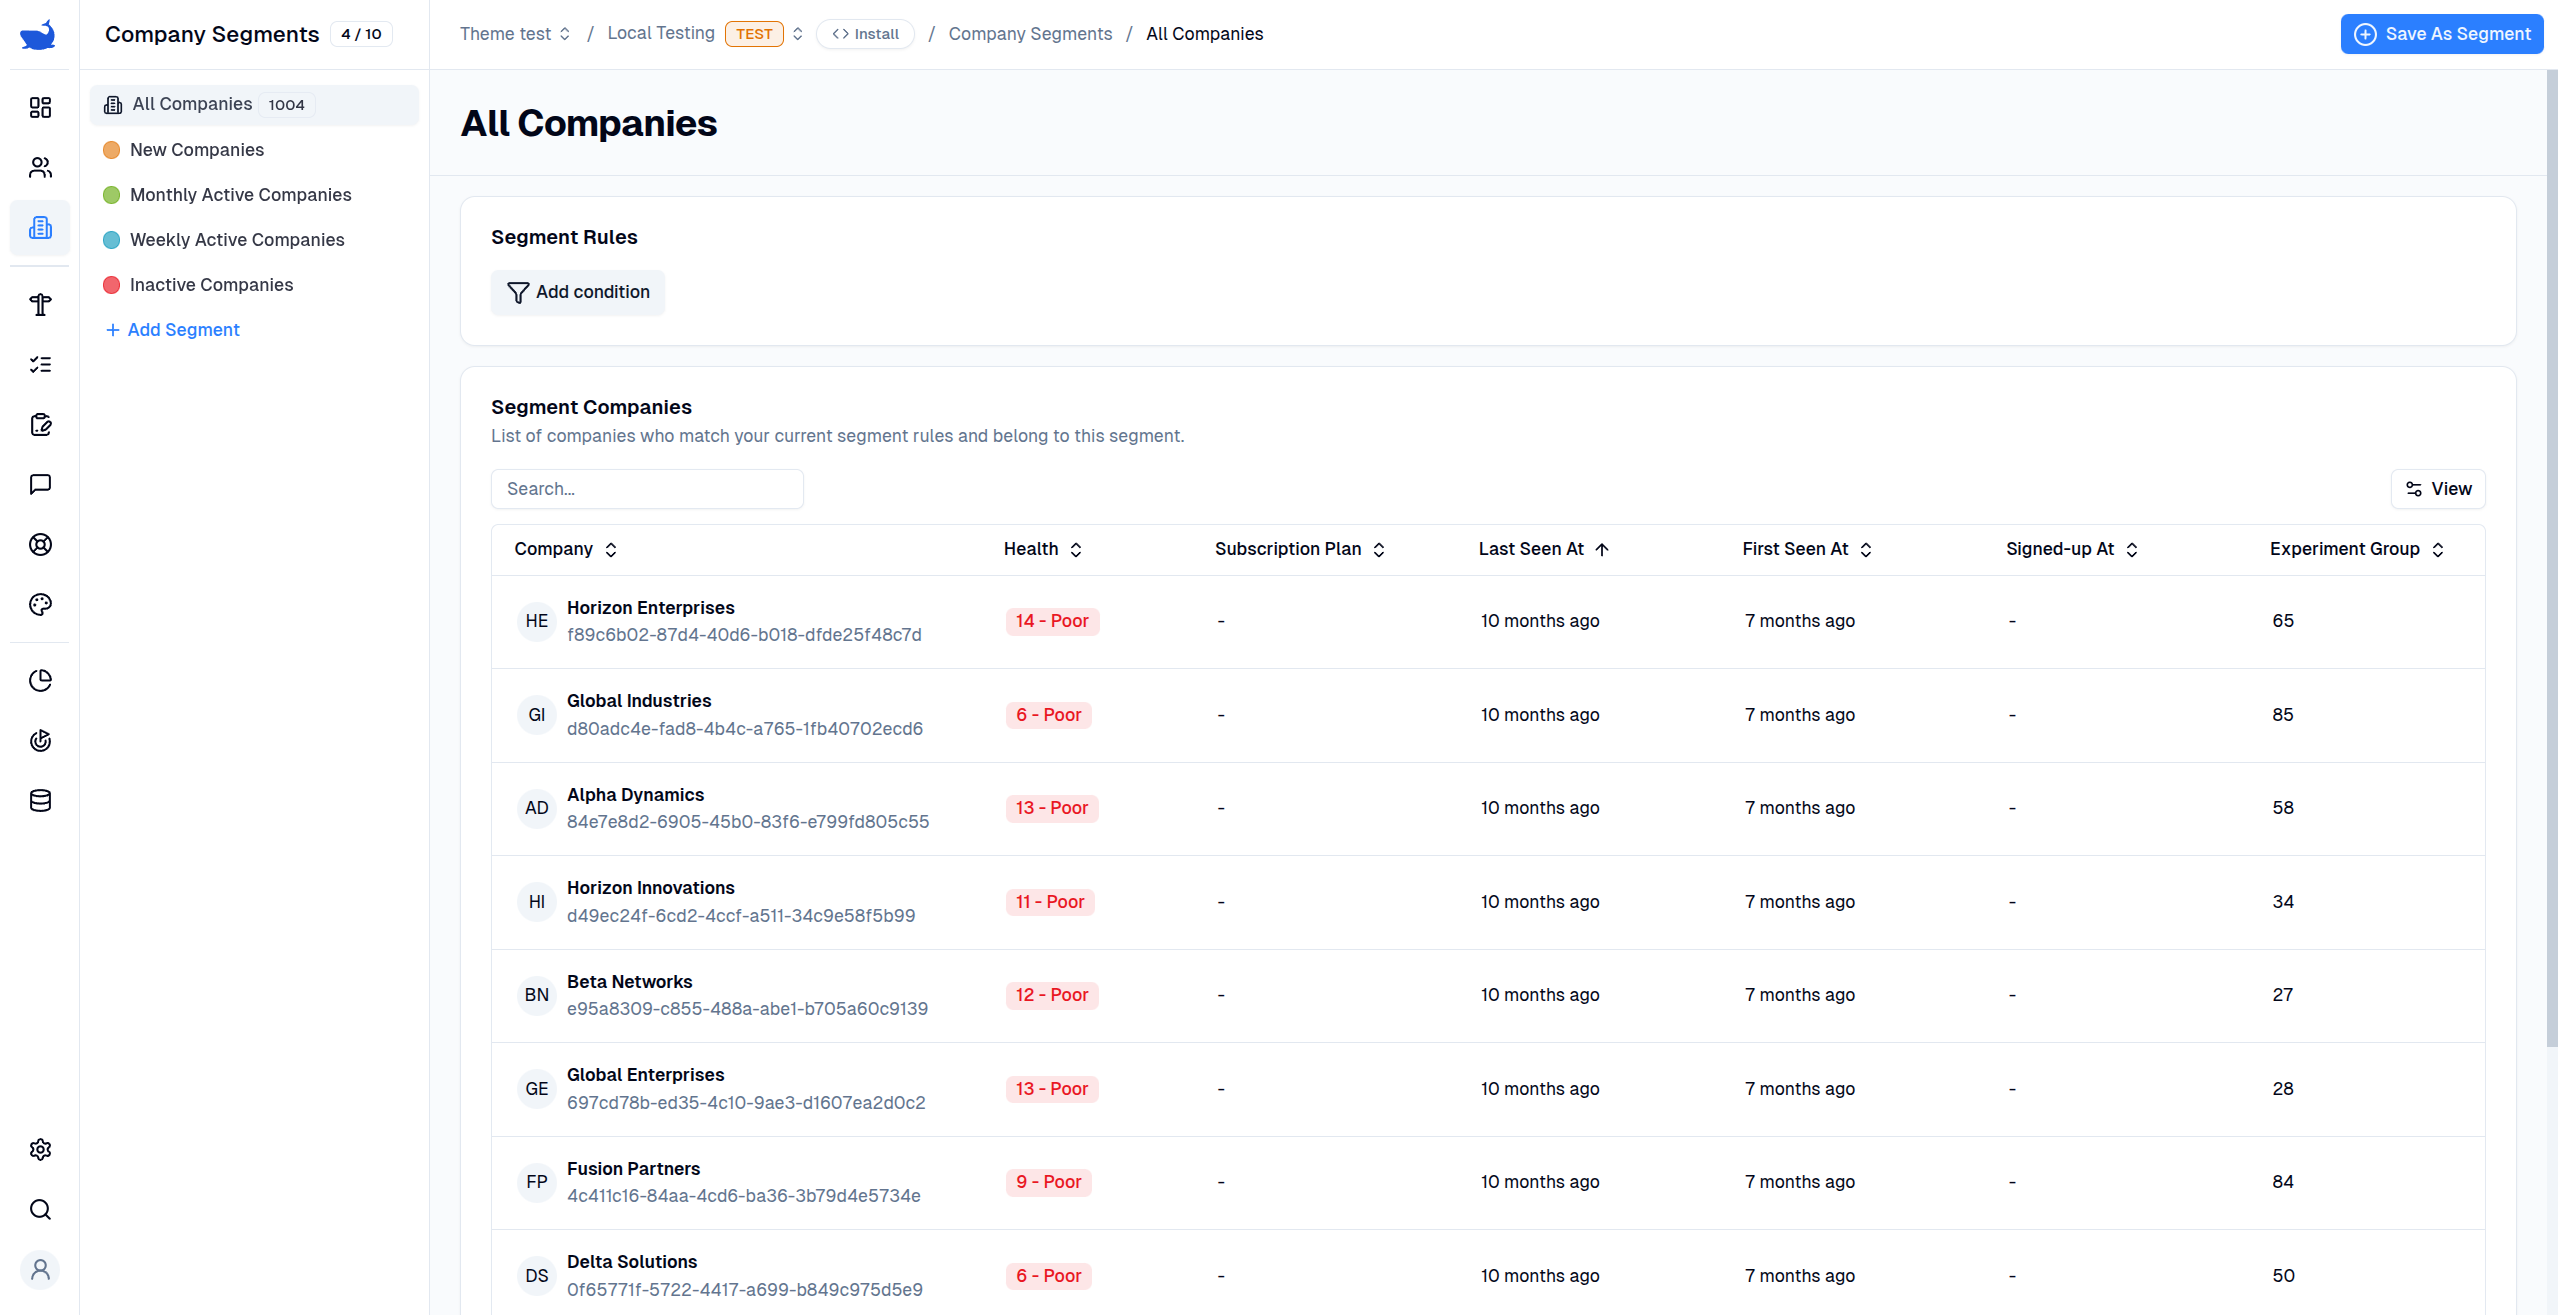Select the help lifebuoy icon
Image resolution: width=2558 pixels, height=1315 pixels.
coord(40,545)
